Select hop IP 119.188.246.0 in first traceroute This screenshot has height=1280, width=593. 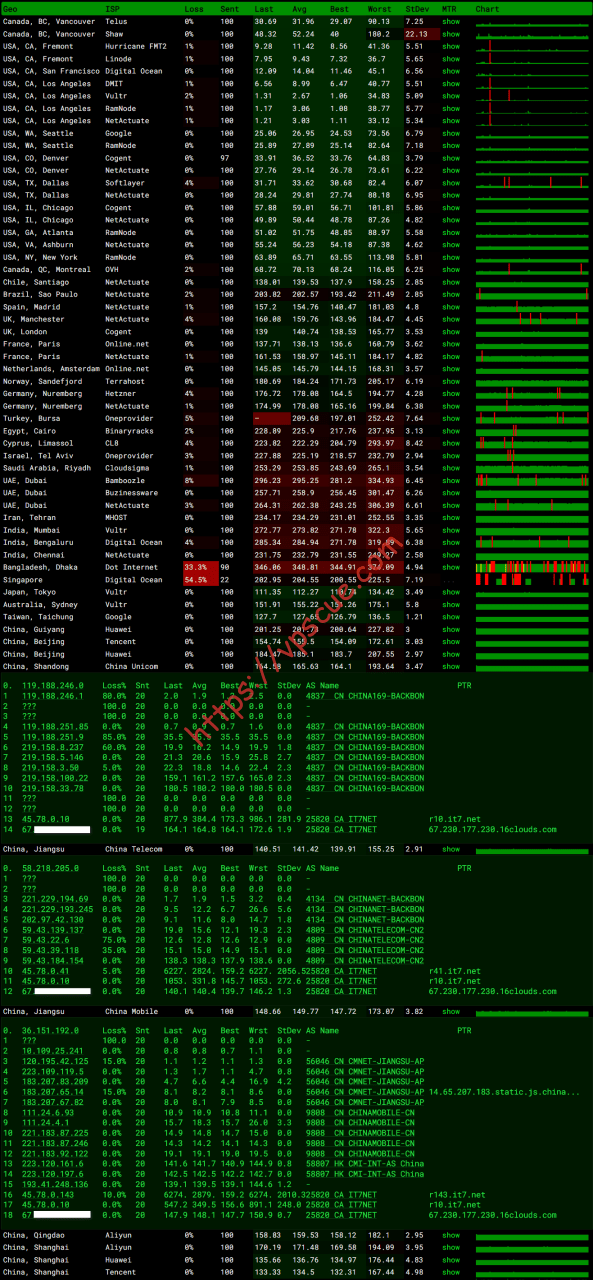pyautogui.click(x=50, y=687)
